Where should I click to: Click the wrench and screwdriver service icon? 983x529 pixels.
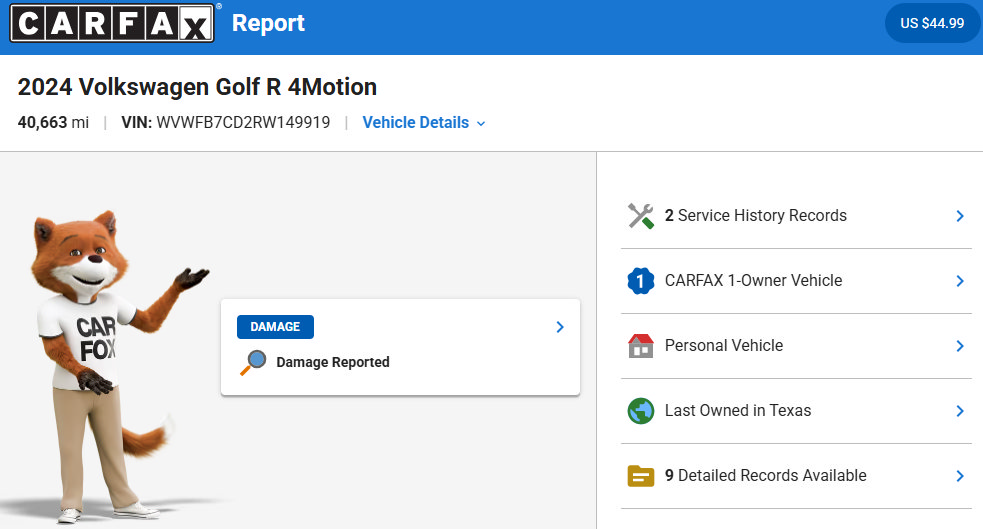pyautogui.click(x=641, y=216)
